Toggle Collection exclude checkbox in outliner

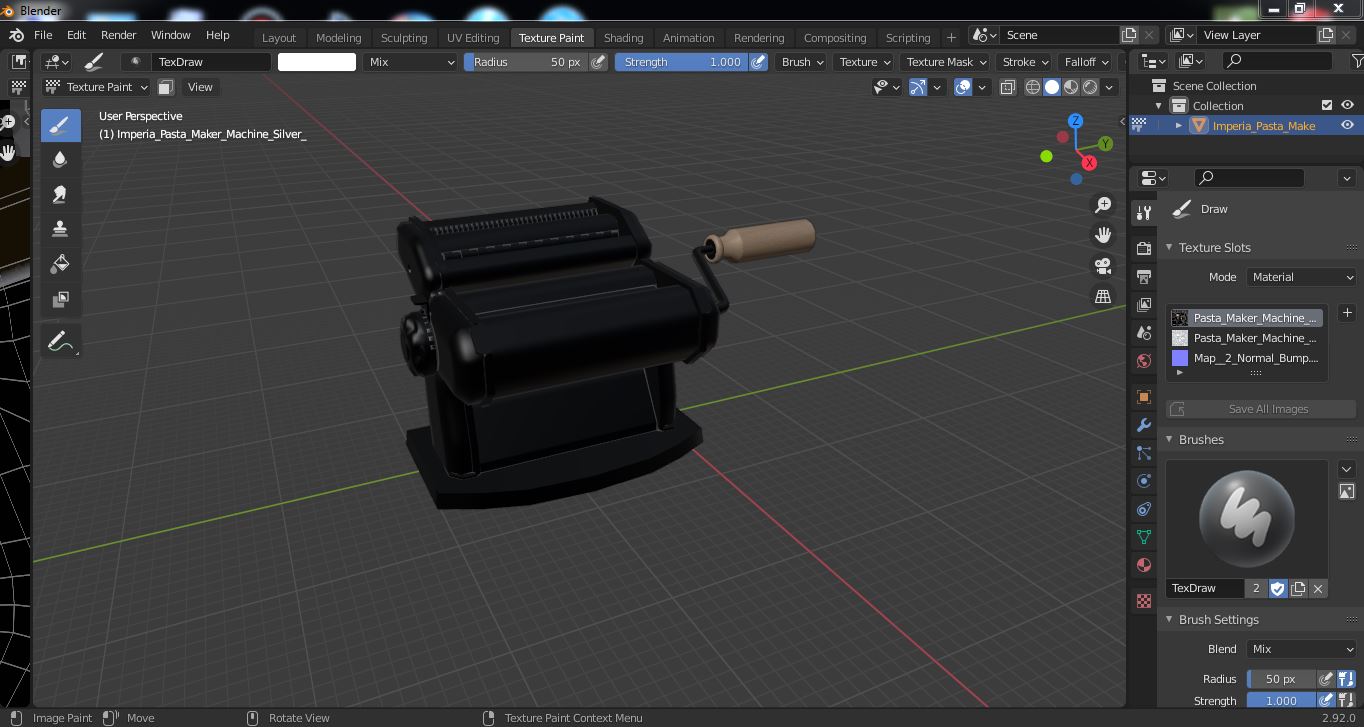[x=1327, y=105]
